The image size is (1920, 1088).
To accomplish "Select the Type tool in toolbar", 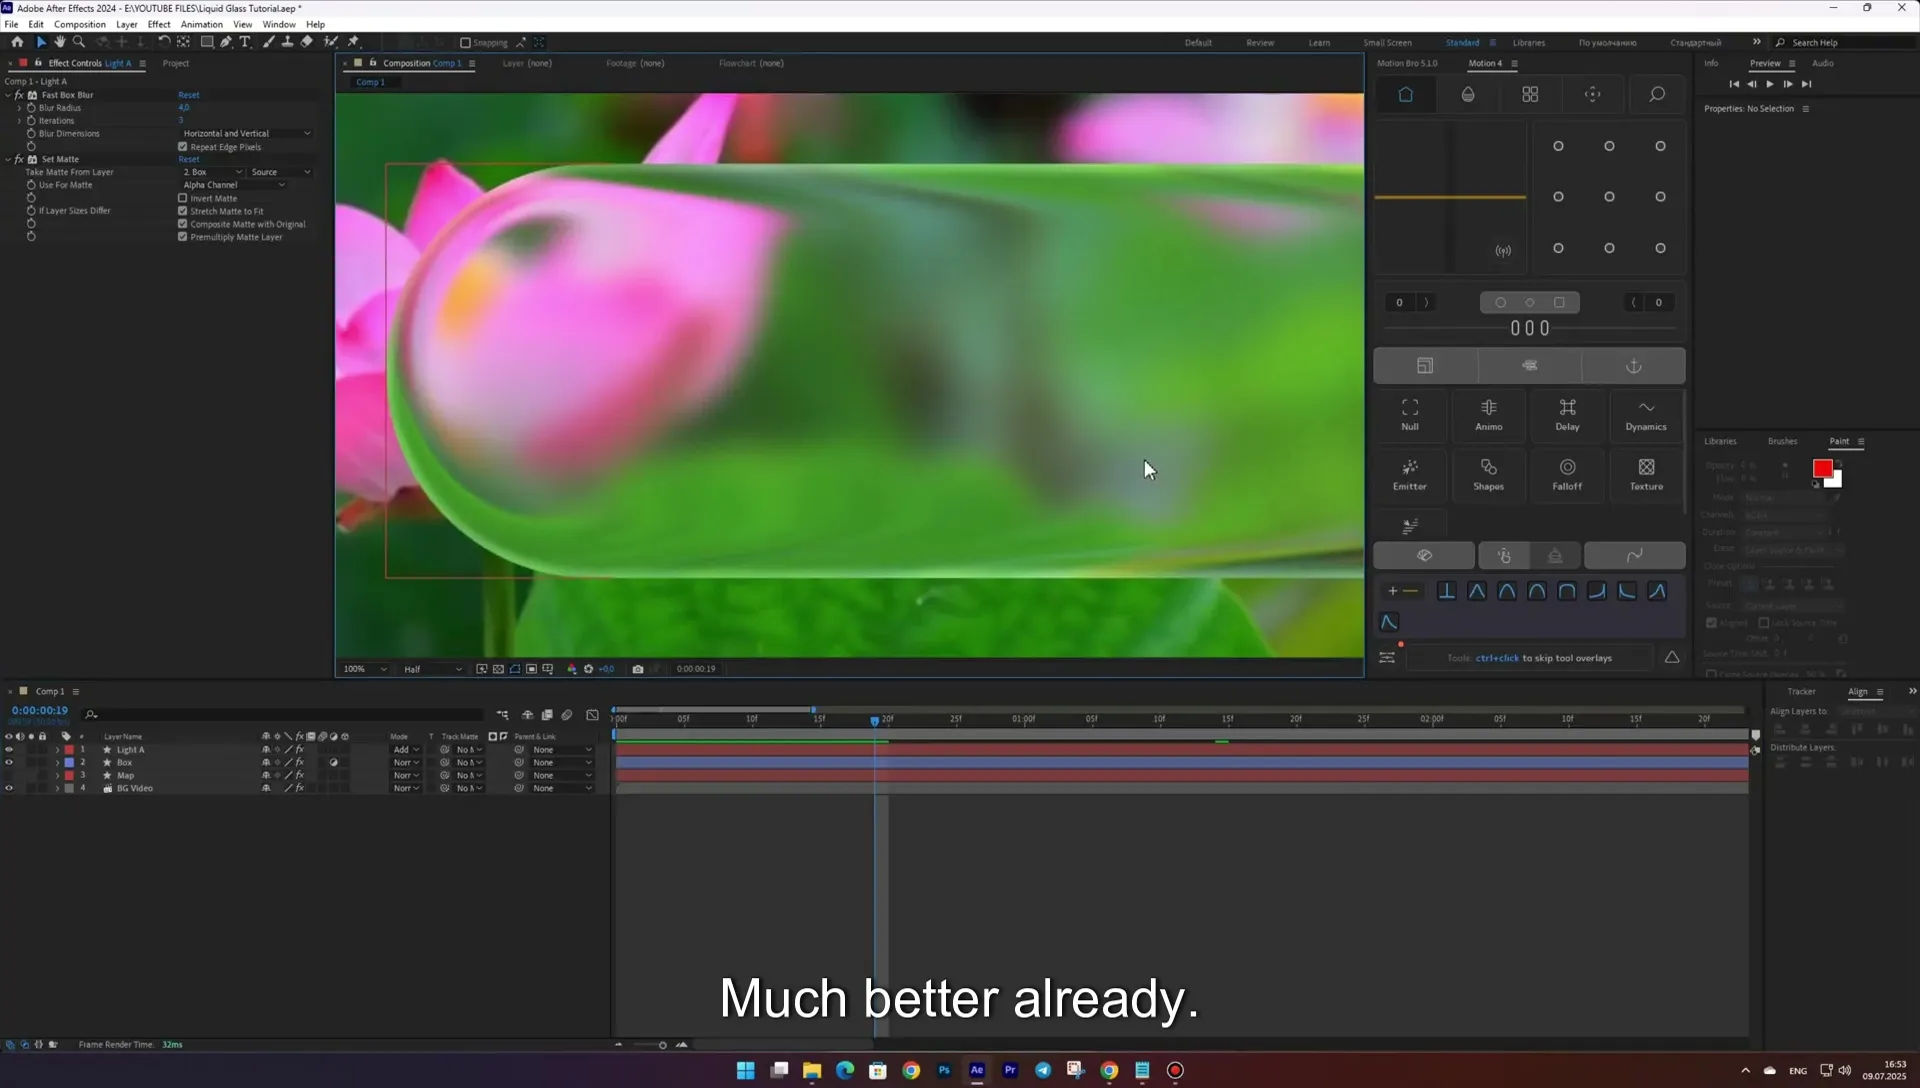I will 245,42.
